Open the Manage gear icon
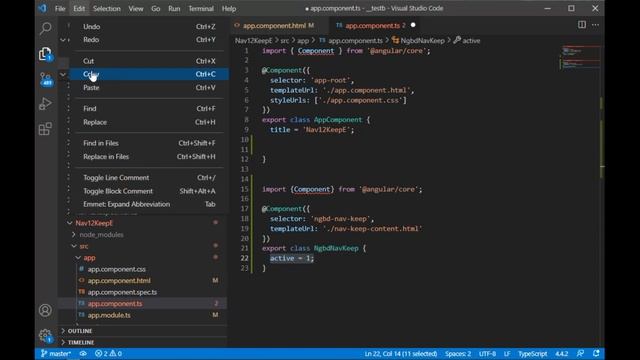This screenshot has height=360, width=640. [x=45, y=336]
